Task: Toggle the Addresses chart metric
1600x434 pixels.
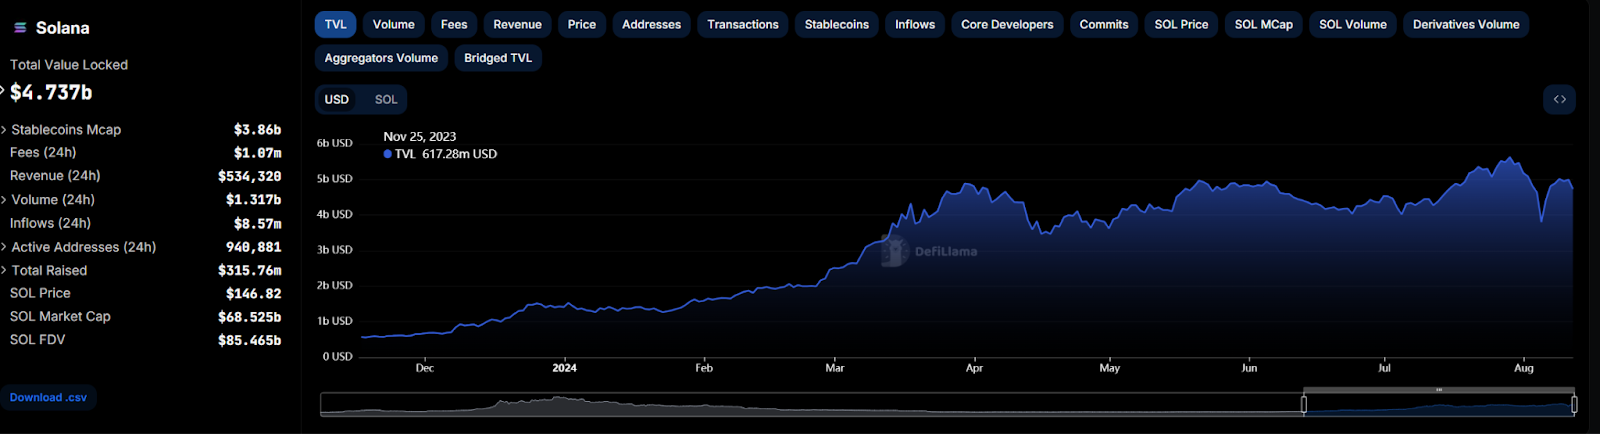Action: [651, 24]
